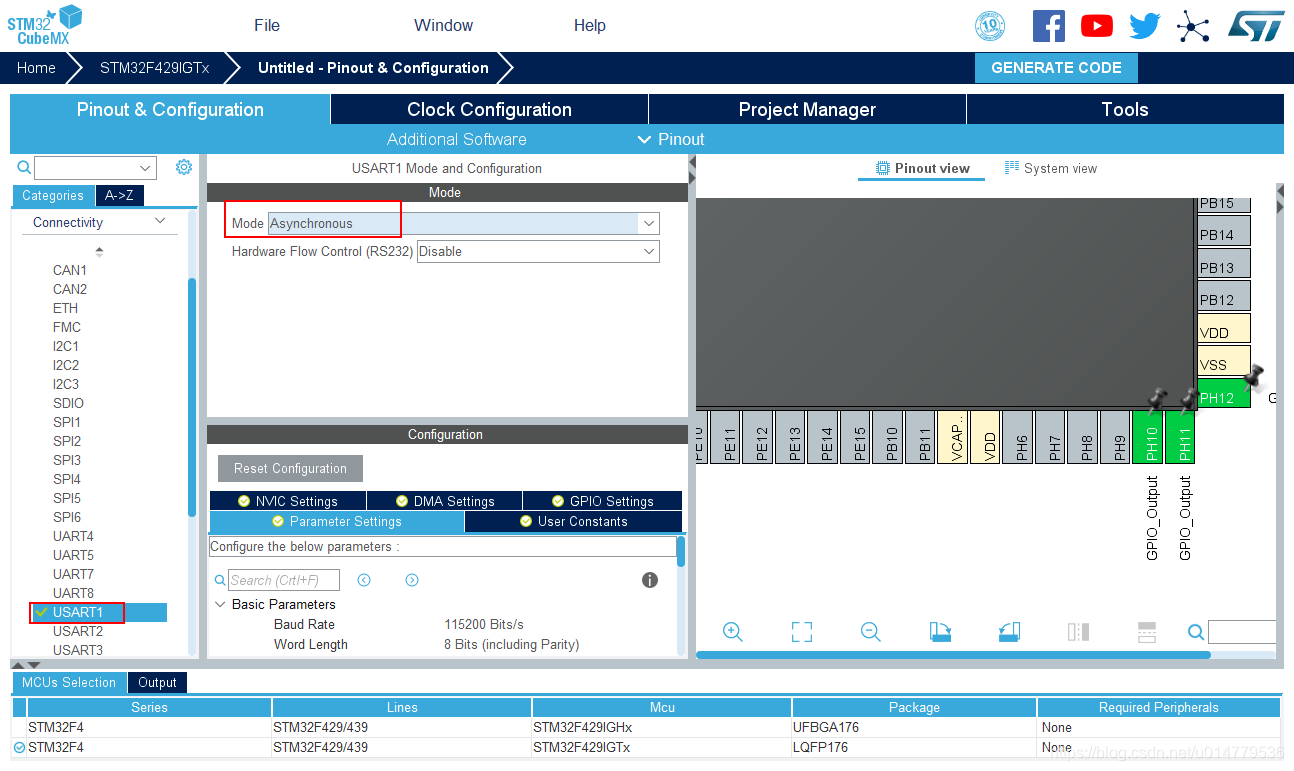Rotate the chip clockwise icon
Viewport: 1294px width, 771px height.
(940, 631)
